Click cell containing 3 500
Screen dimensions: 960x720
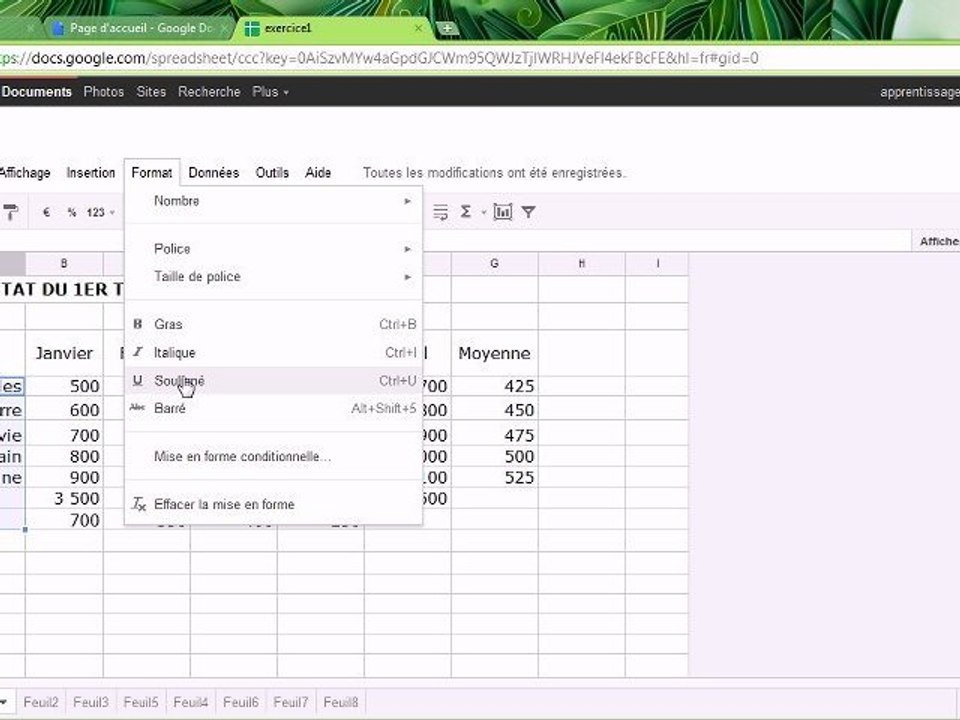(64, 498)
